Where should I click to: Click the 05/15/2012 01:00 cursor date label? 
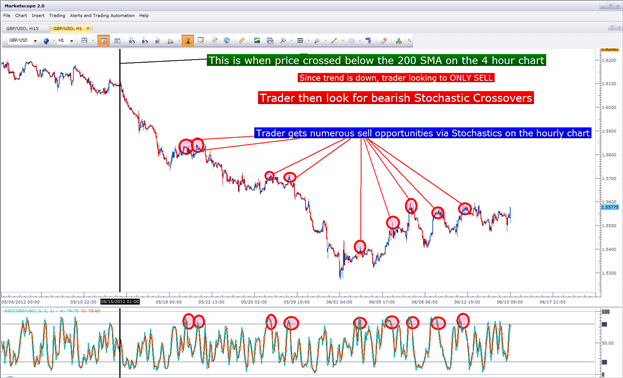(120, 302)
